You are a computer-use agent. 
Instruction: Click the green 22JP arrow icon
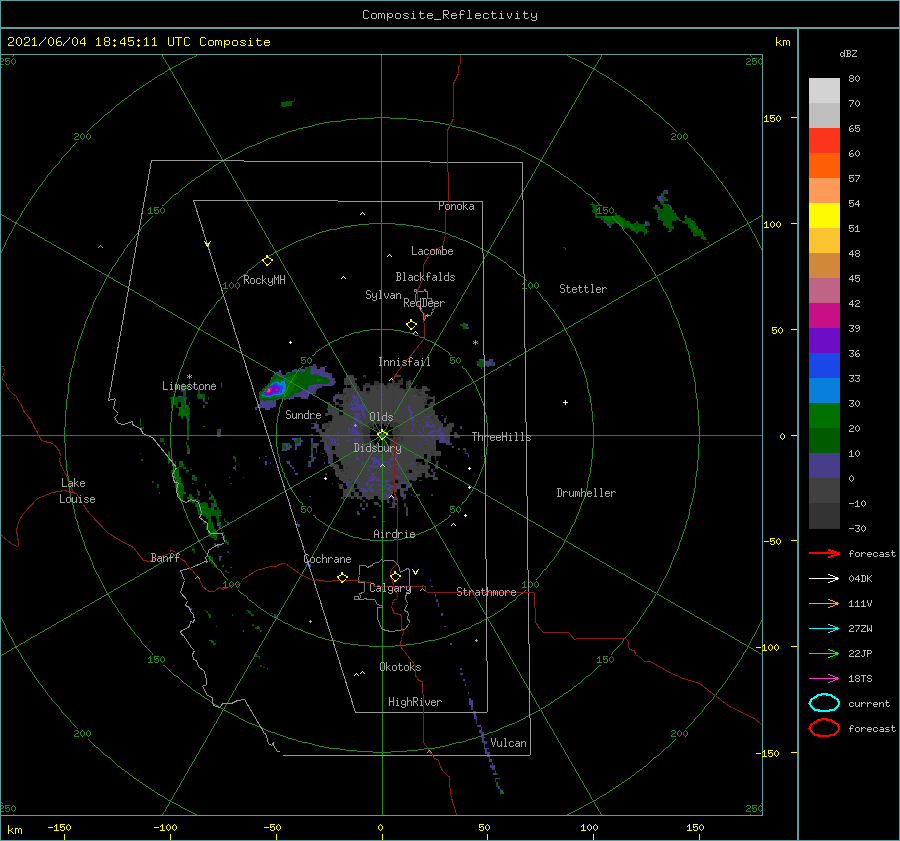pyautogui.click(x=824, y=653)
